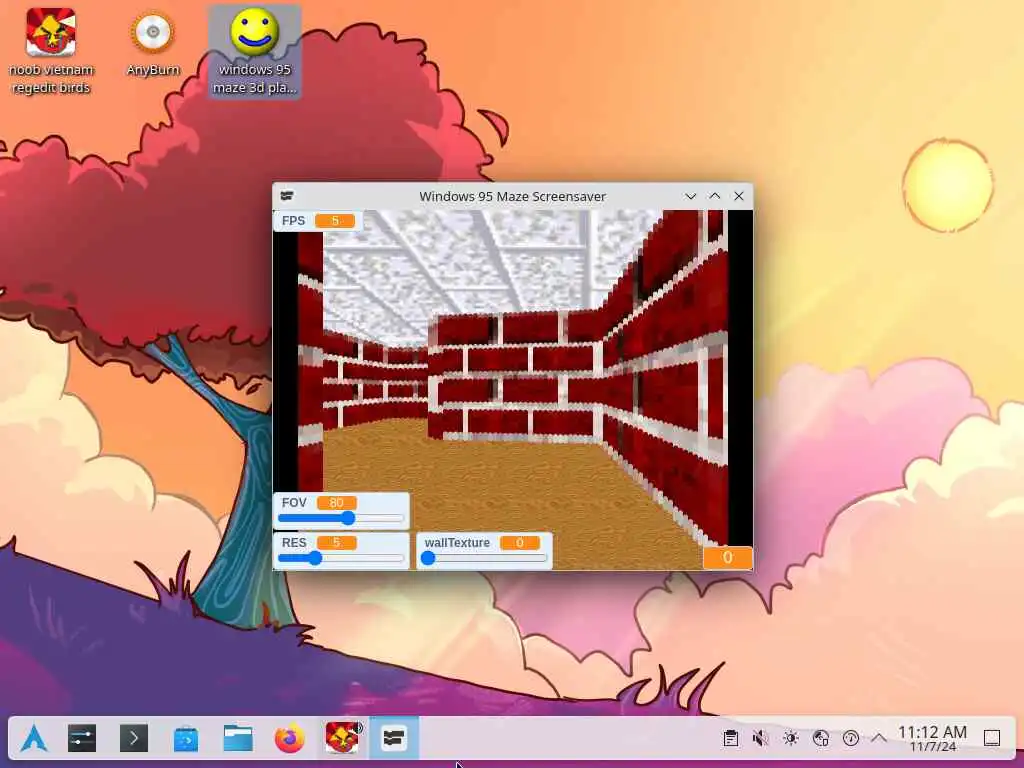Click the FOV value 80 readout
The image size is (1024, 768).
pos(336,503)
